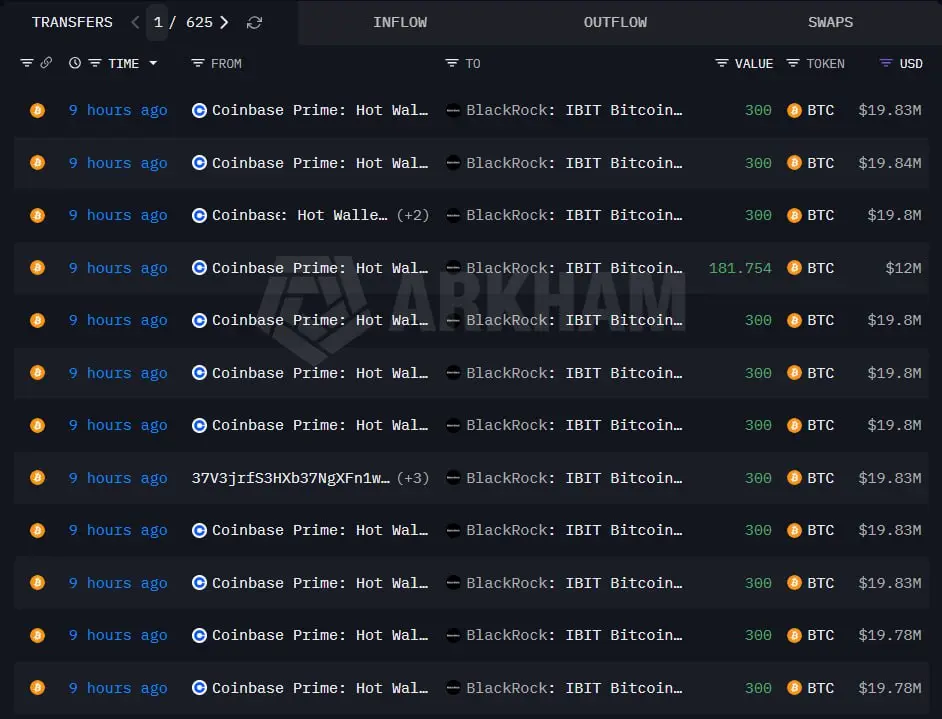Open the SWAPS tab
942x719 pixels.
coord(830,22)
